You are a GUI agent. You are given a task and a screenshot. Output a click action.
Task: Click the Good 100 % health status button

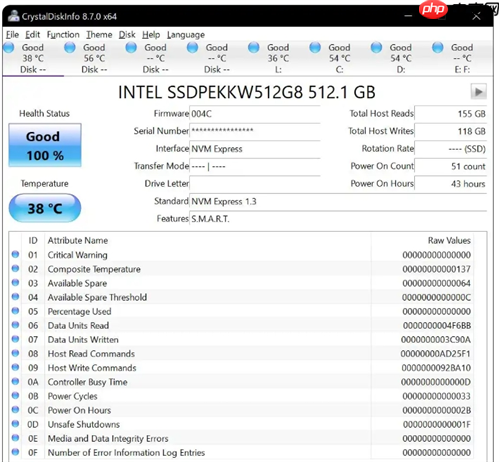tap(45, 145)
